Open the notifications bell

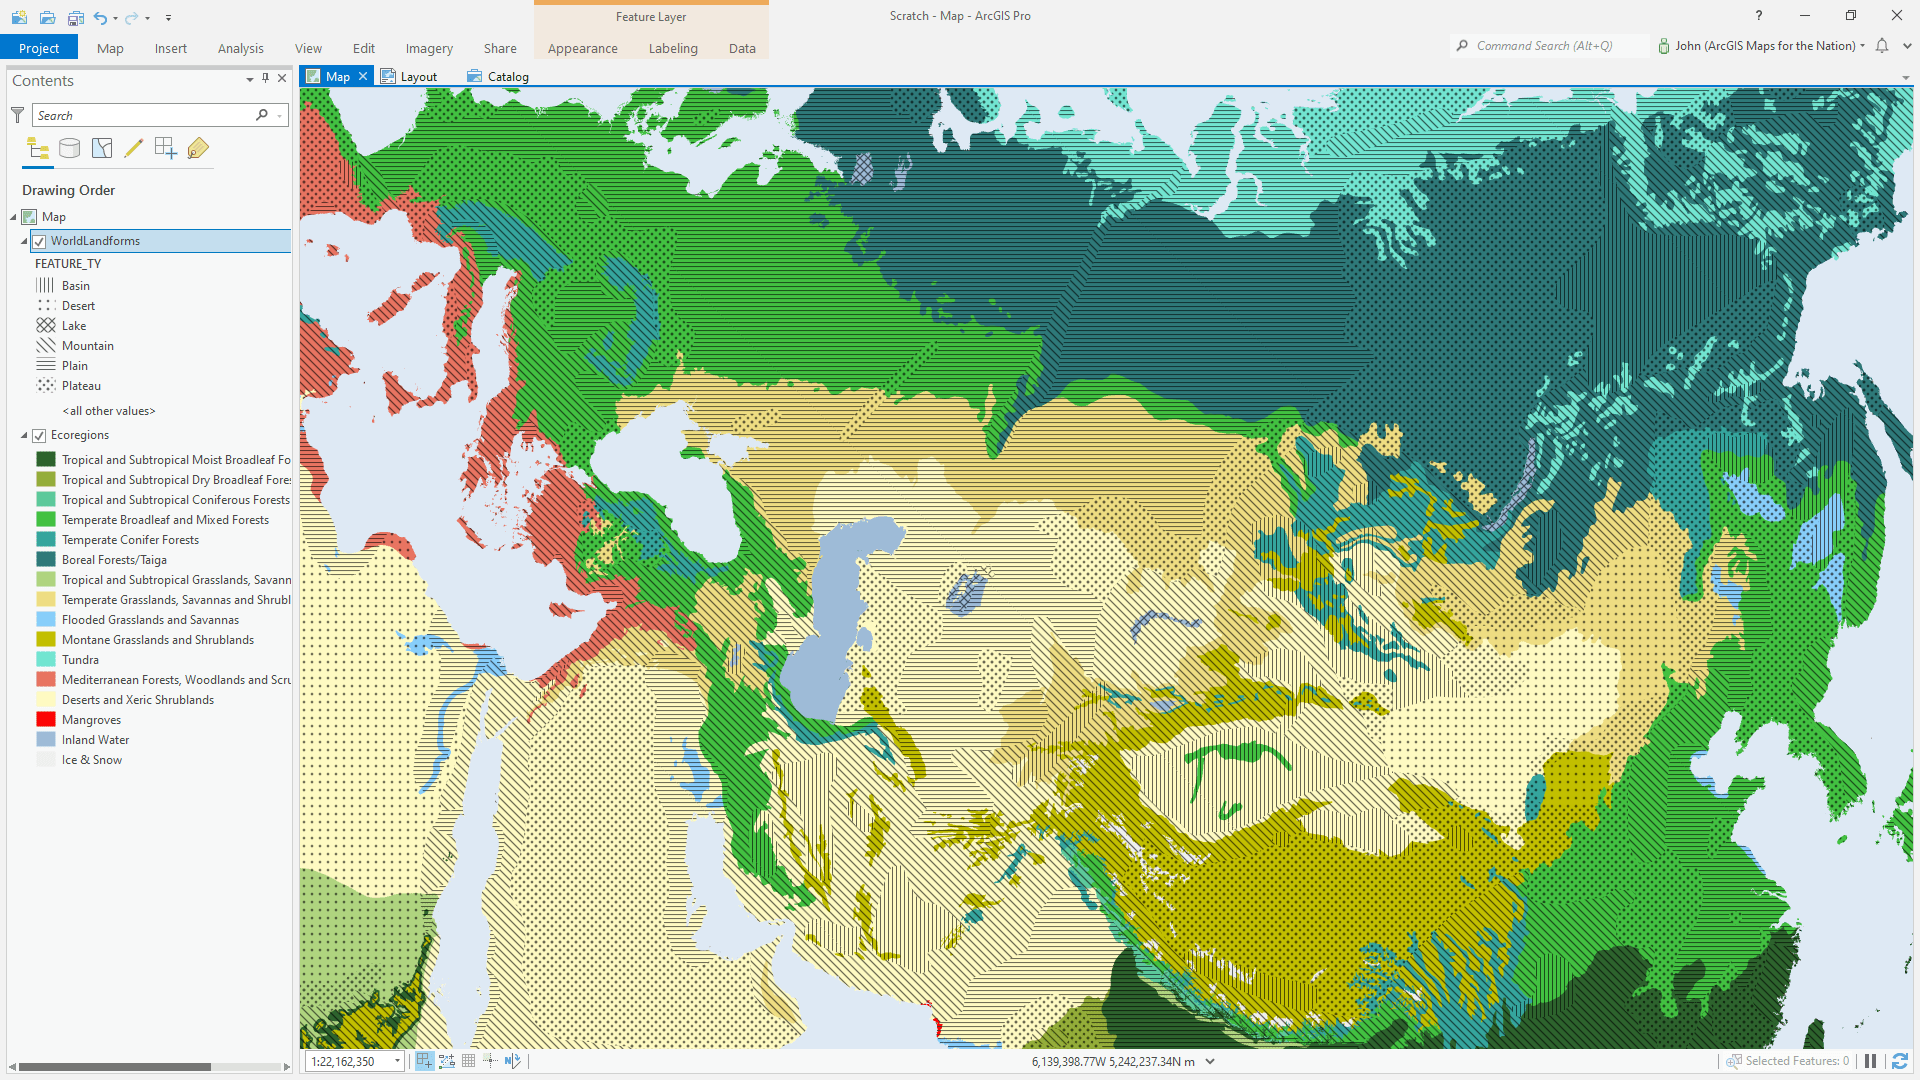click(1882, 46)
